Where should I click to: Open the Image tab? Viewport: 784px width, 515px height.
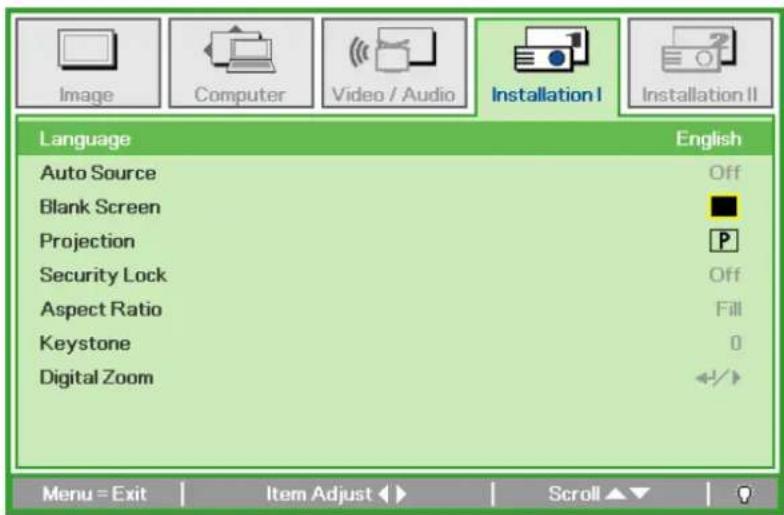[x=88, y=63]
